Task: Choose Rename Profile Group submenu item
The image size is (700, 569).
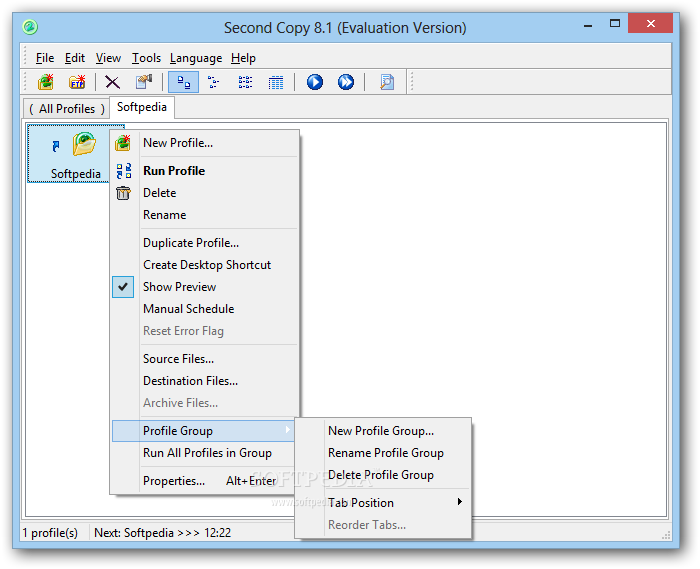Action: (383, 453)
